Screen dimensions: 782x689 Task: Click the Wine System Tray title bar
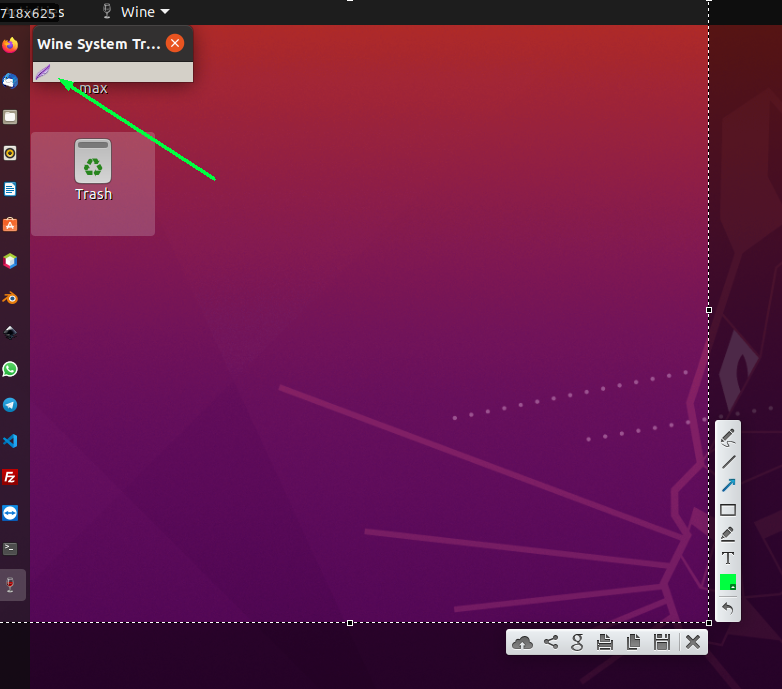pos(113,44)
